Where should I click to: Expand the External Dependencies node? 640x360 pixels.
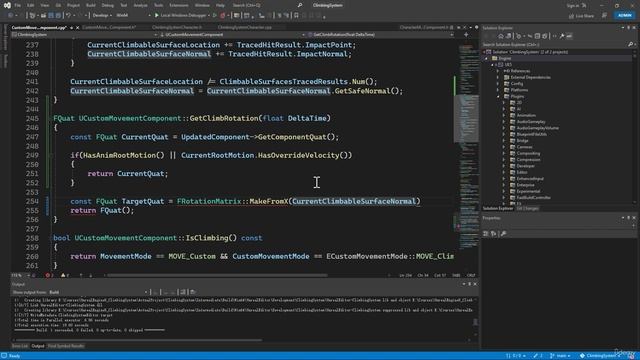pyautogui.click(x=498, y=77)
